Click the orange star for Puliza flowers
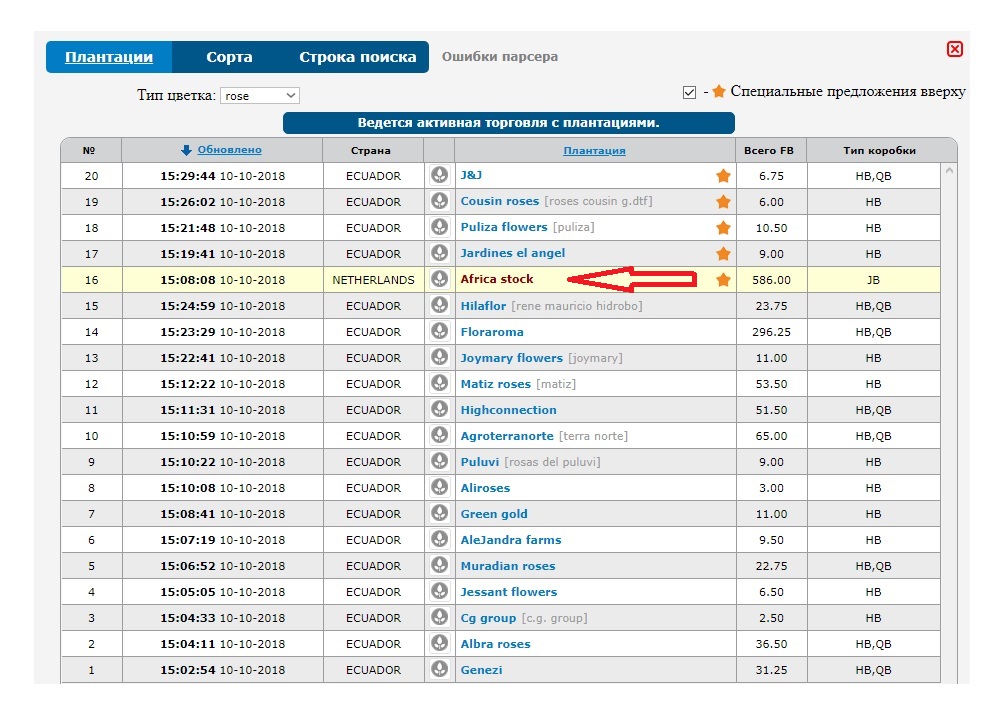Viewport: 1008px width, 727px height. (x=723, y=228)
